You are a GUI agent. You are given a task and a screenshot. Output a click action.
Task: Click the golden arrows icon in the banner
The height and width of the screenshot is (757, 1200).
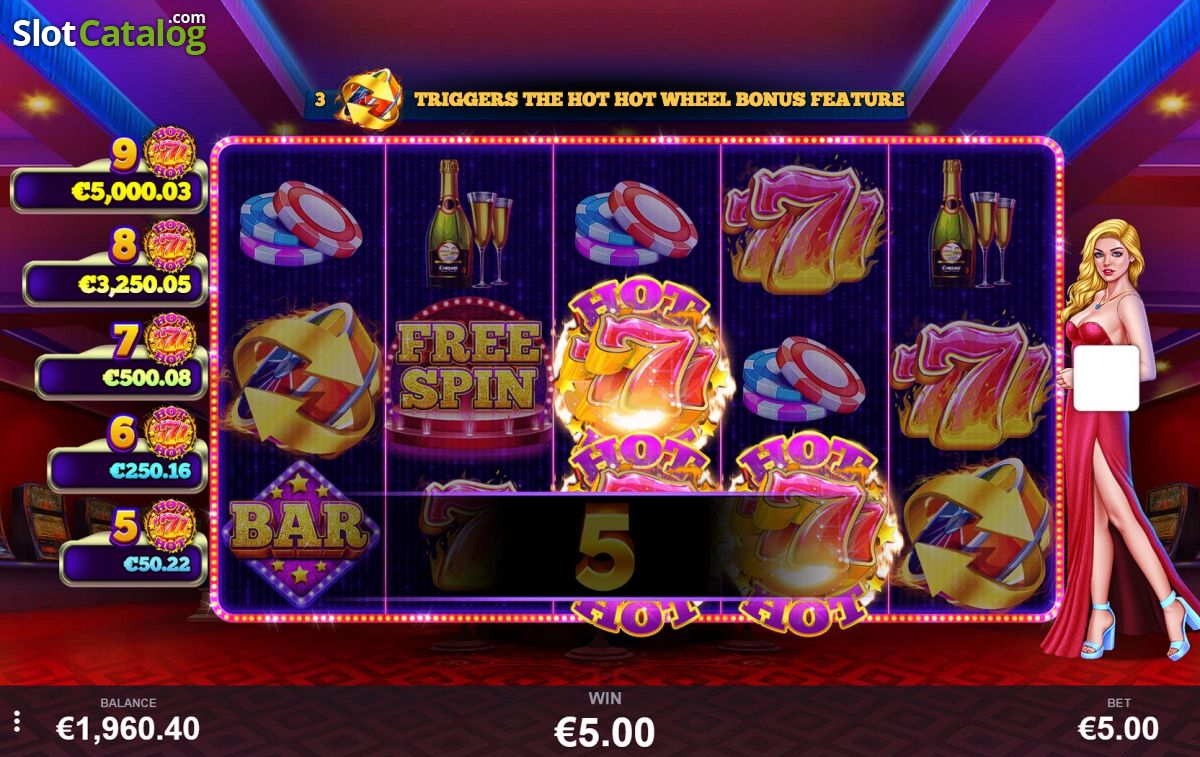pos(370,98)
